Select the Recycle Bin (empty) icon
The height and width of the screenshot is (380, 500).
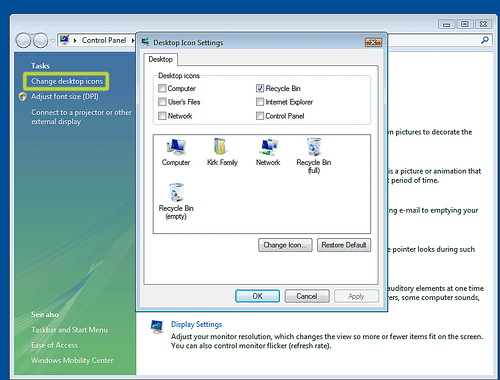pos(176,201)
